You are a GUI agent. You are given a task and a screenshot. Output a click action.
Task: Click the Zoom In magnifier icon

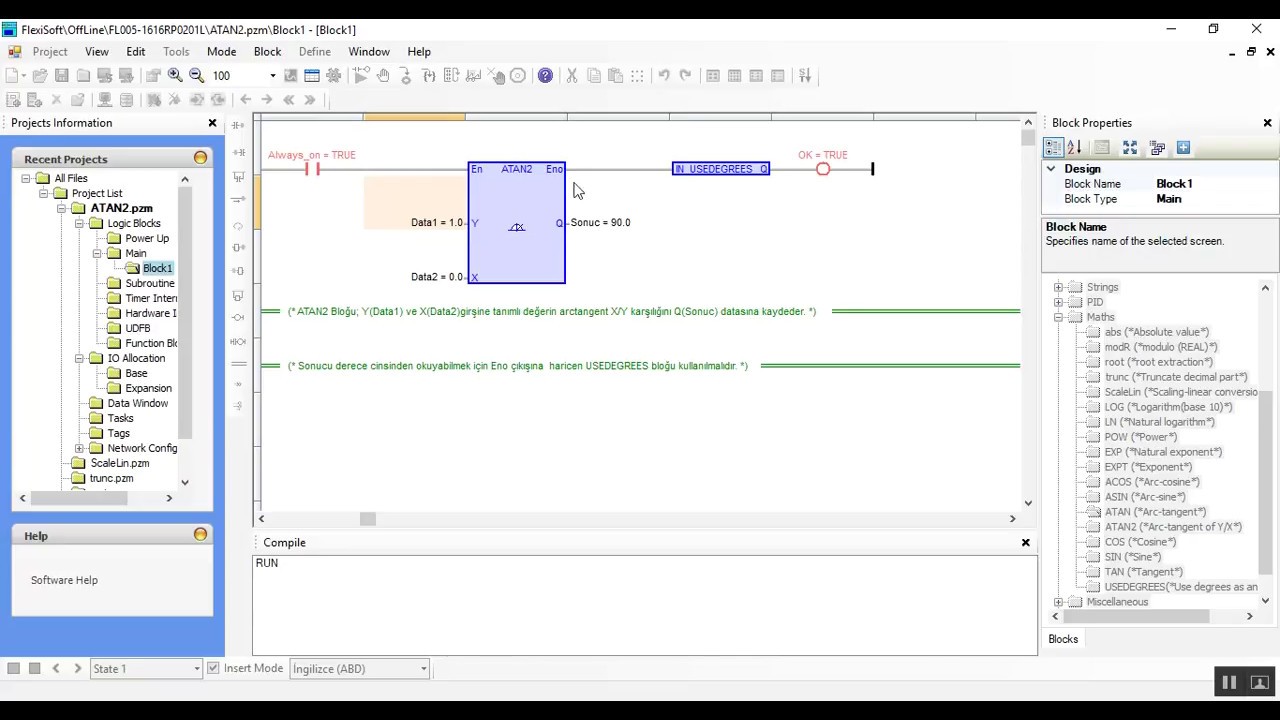point(175,76)
